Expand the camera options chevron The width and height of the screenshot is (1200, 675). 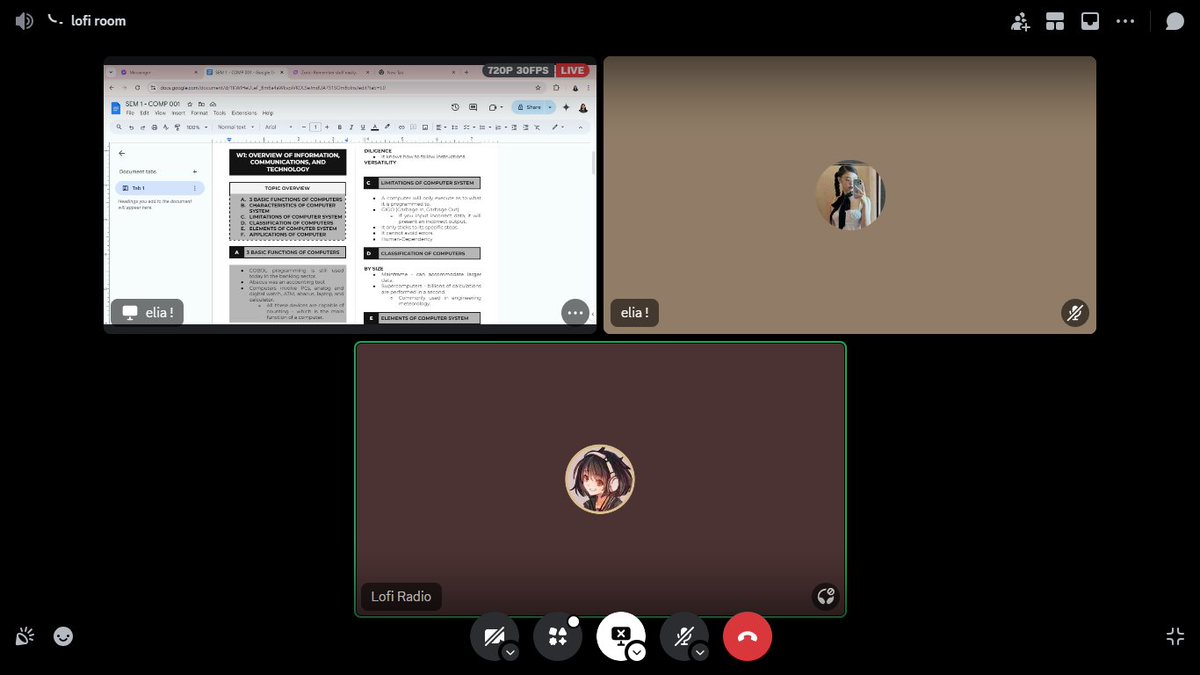(x=510, y=653)
